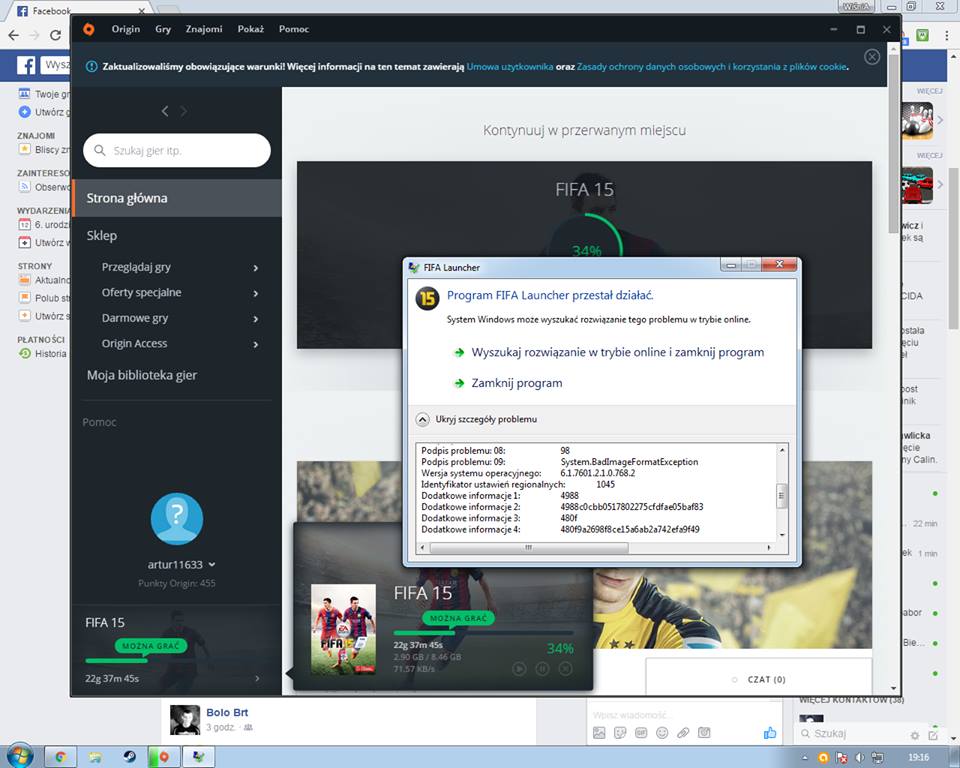
Task: Expand the Origin Access submenu
Action: [256, 344]
